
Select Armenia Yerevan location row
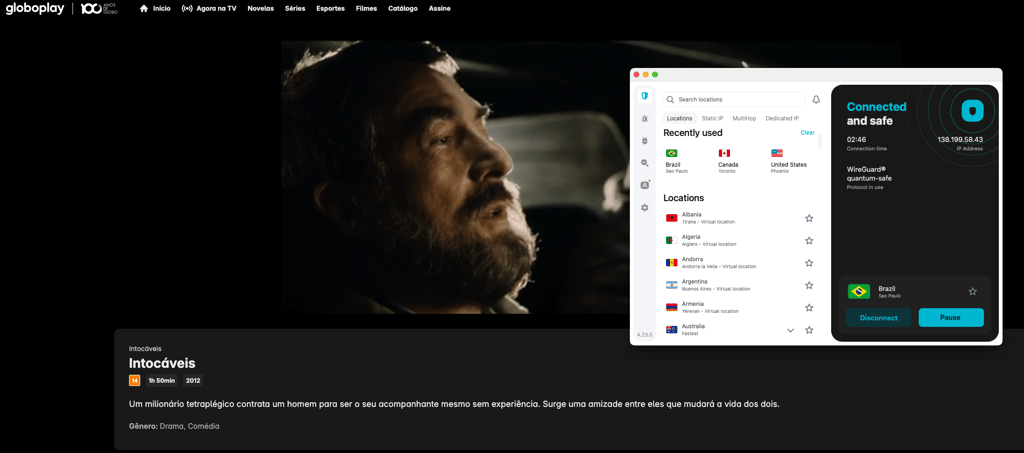coord(740,307)
